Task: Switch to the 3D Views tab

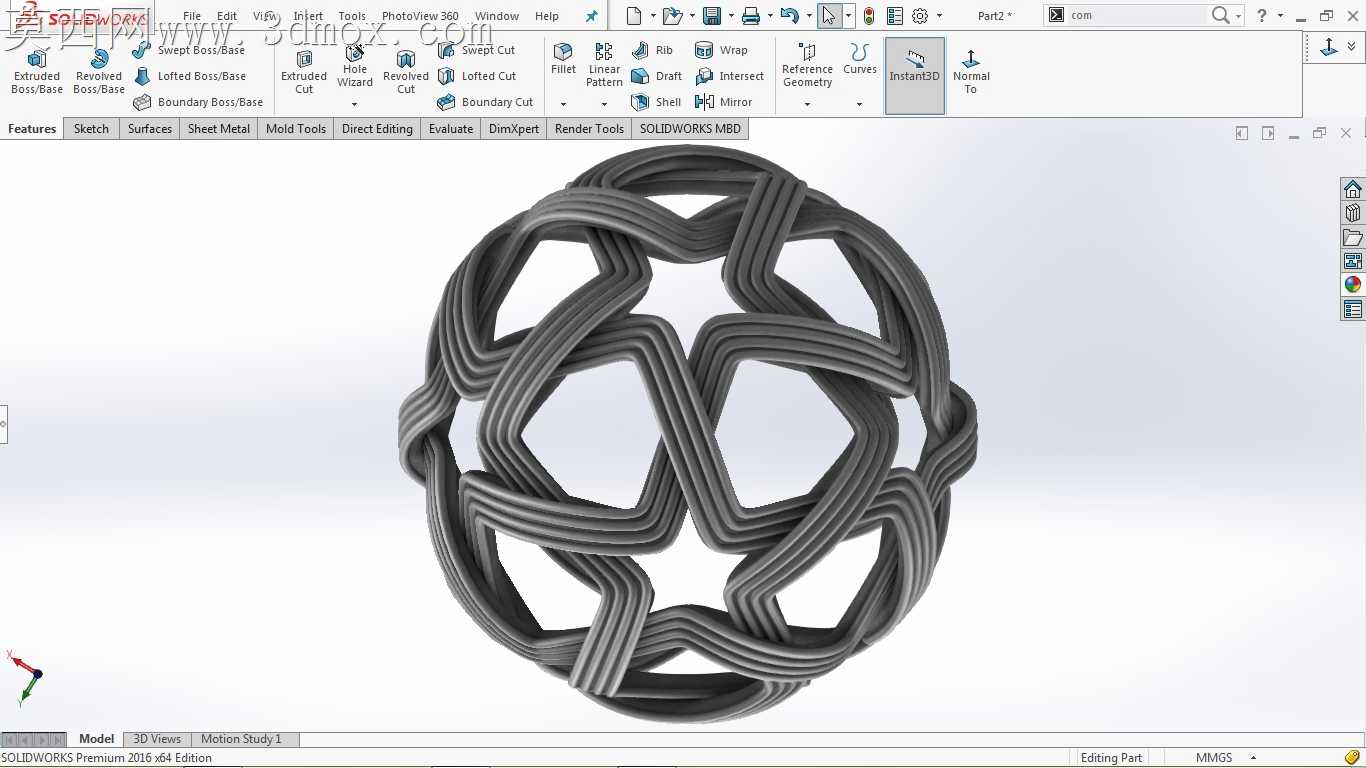Action: point(157,739)
